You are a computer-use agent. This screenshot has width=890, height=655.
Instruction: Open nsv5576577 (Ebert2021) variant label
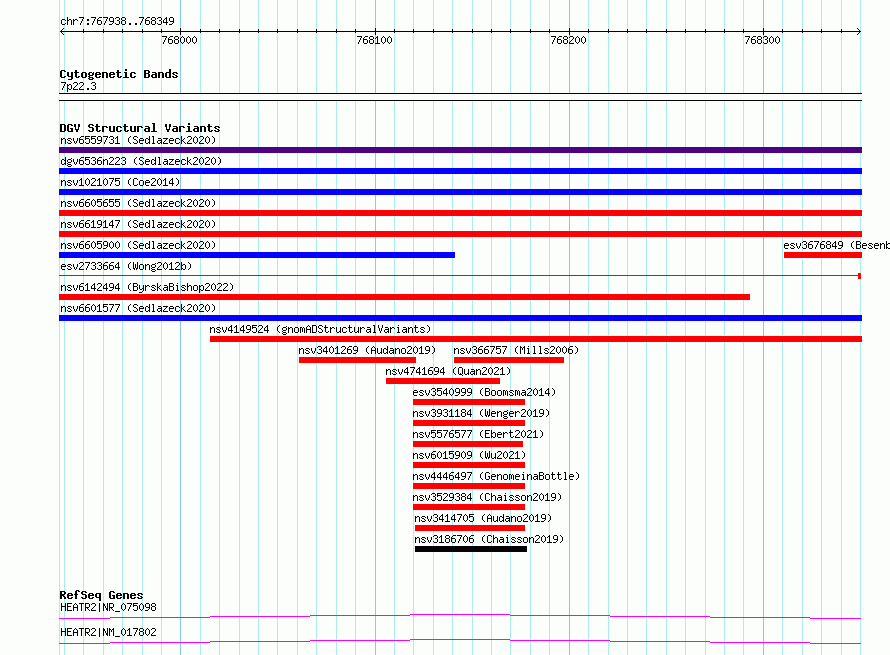(478, 434)
